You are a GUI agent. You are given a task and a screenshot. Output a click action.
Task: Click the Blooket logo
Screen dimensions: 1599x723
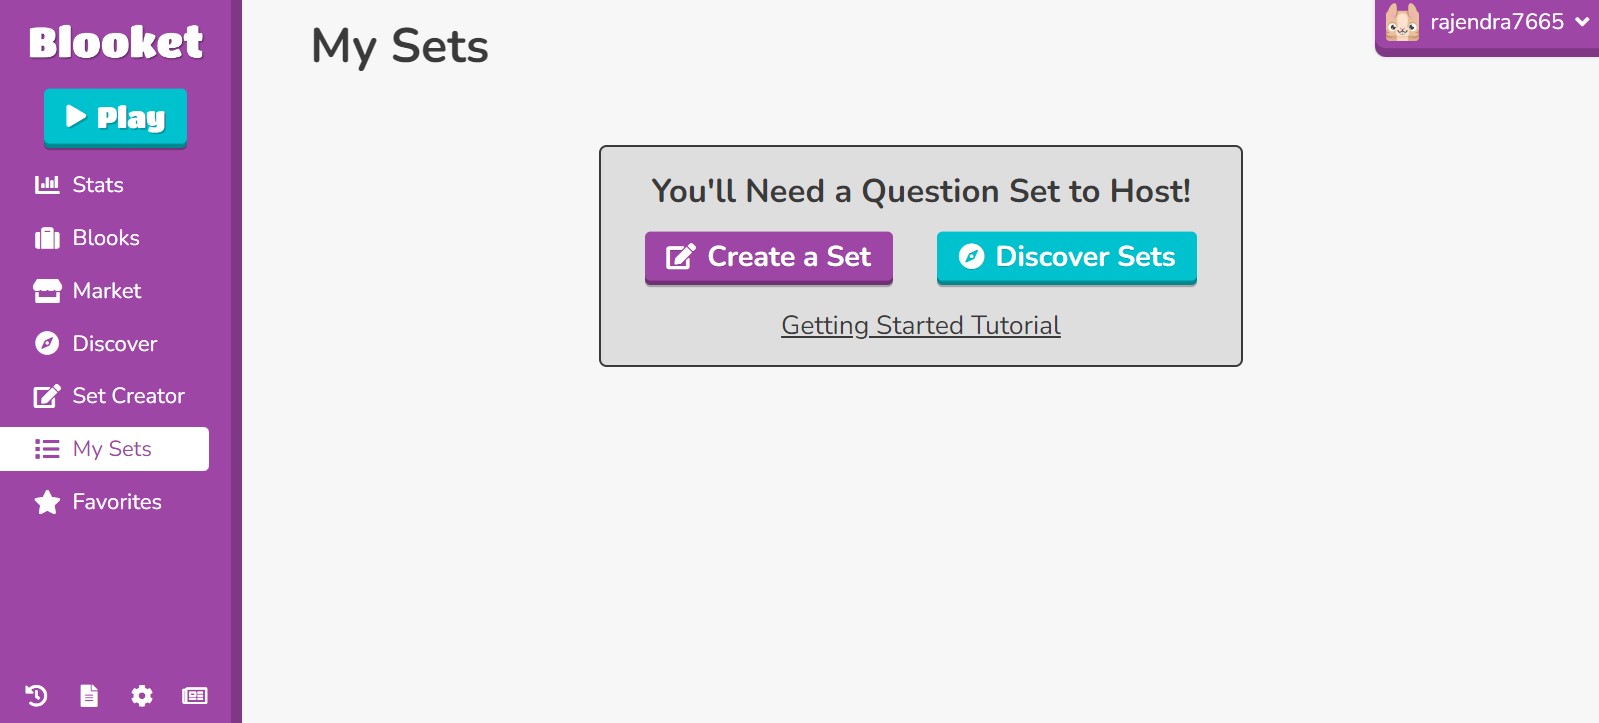pos(116,42)
